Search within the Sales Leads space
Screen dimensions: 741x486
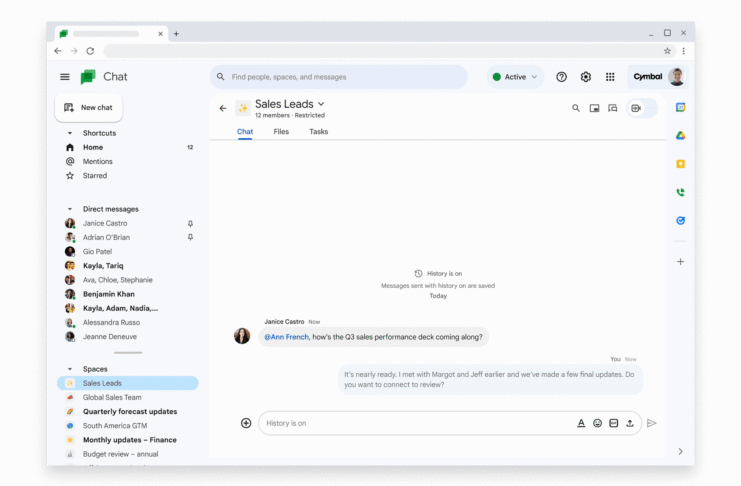click(x=576, y=108)
